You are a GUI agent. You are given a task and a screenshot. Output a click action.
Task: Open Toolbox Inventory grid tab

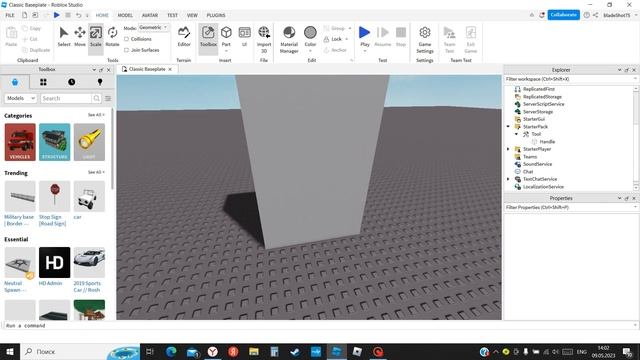pyautogui.click(x=43, y=82)
